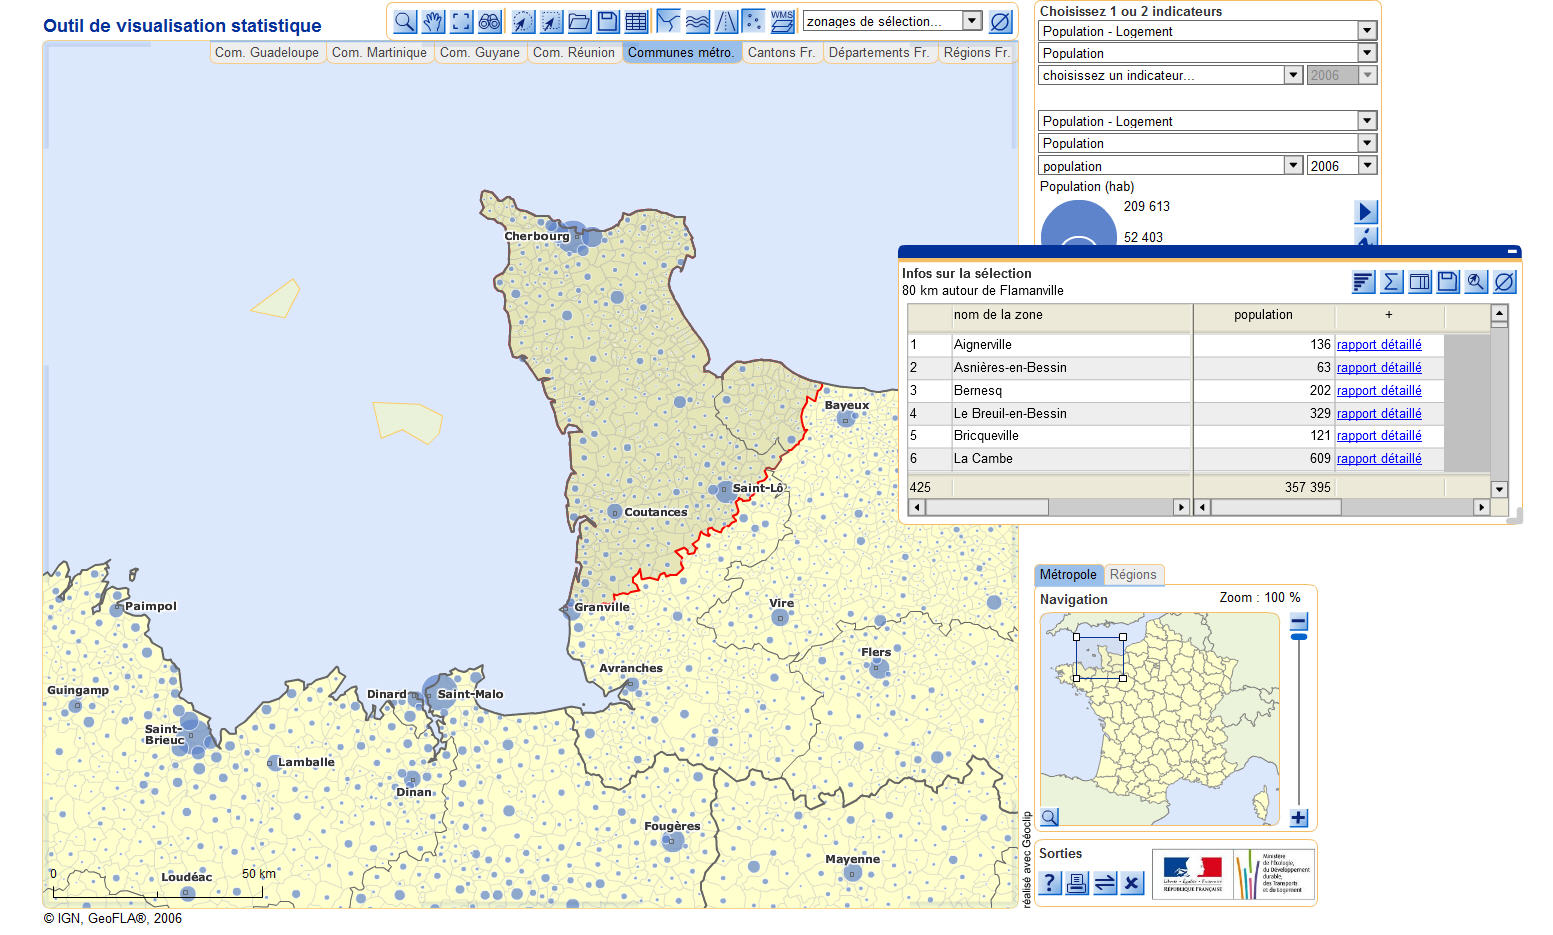The height and width of the screenshot is (935, 1553).
Task: Click the sum sigma icon in the selection panel
Action: (1391, 283)
